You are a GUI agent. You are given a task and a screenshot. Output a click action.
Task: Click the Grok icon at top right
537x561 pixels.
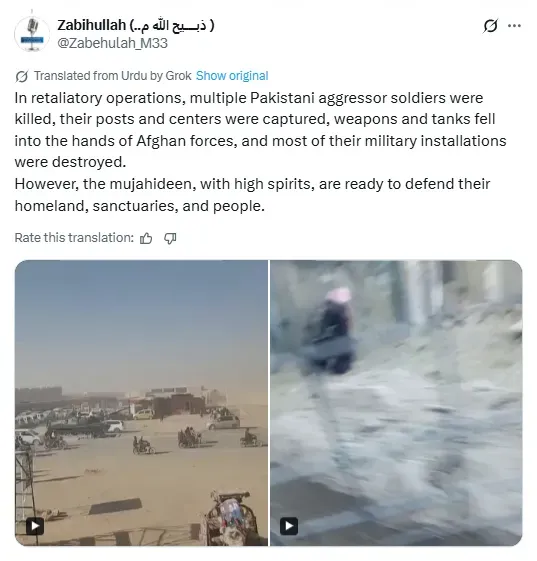[x=490, y=26]
